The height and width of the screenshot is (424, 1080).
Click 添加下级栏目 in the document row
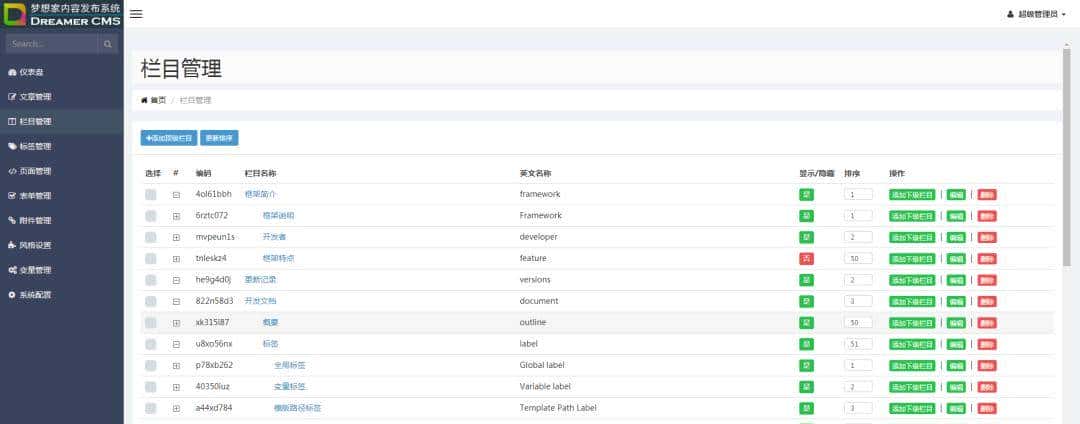tap(913, 301)
